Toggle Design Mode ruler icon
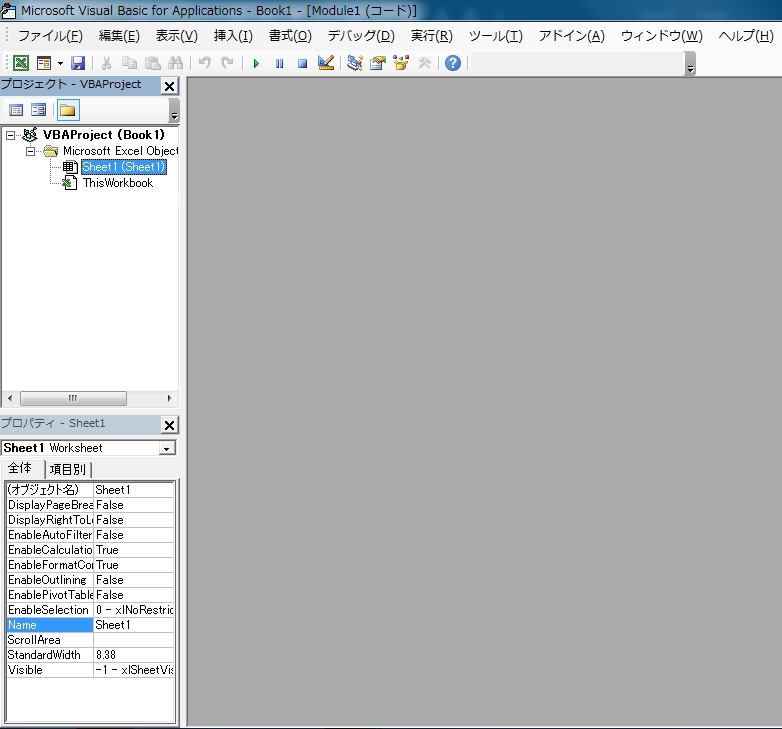The width and height of the screenshot is (782, 729). (326, 63)
